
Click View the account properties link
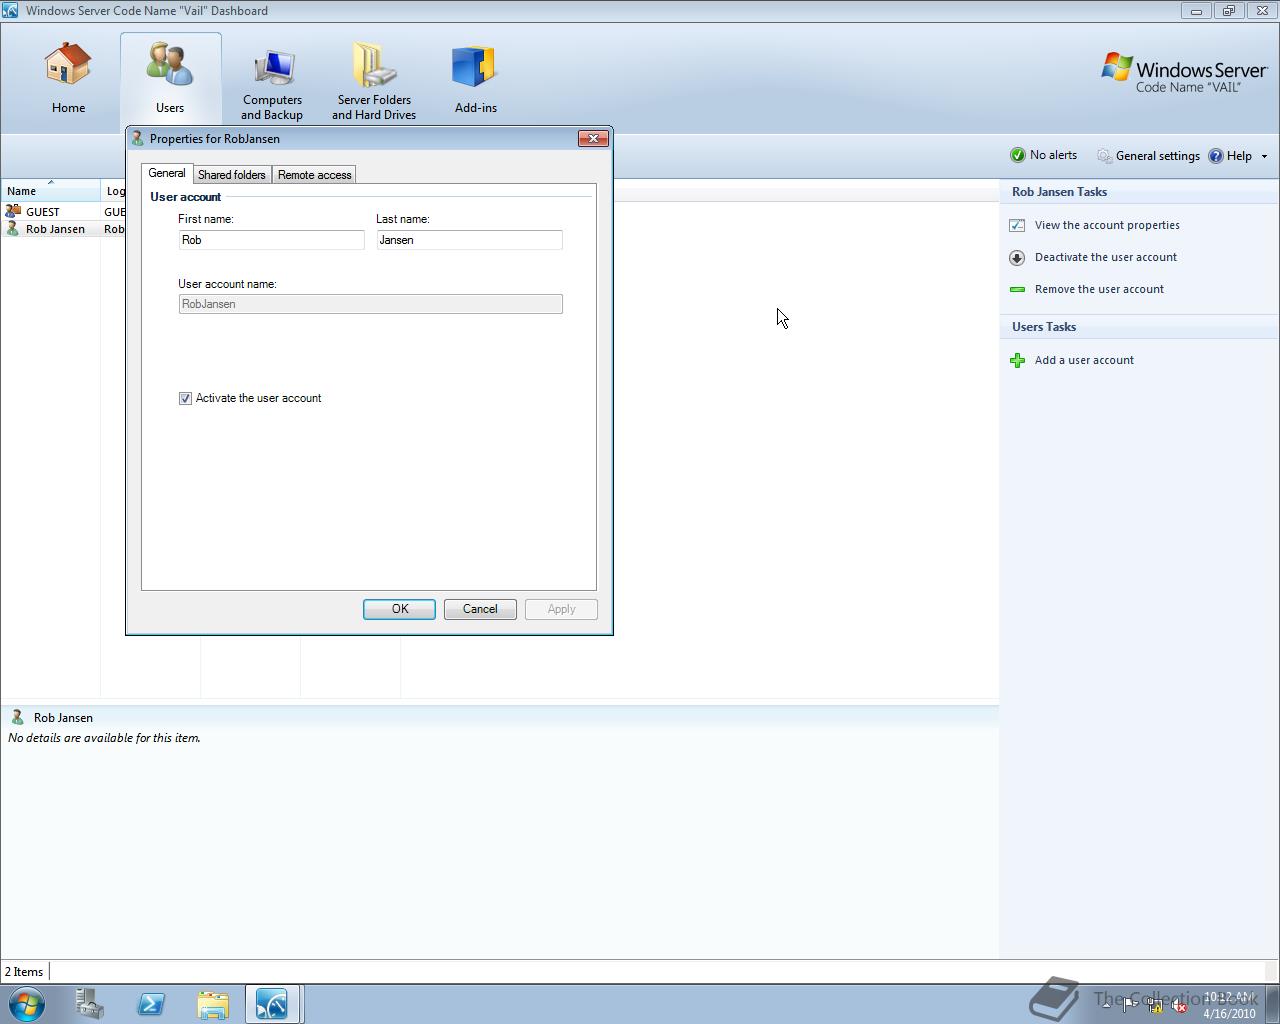pos(1107,225)
